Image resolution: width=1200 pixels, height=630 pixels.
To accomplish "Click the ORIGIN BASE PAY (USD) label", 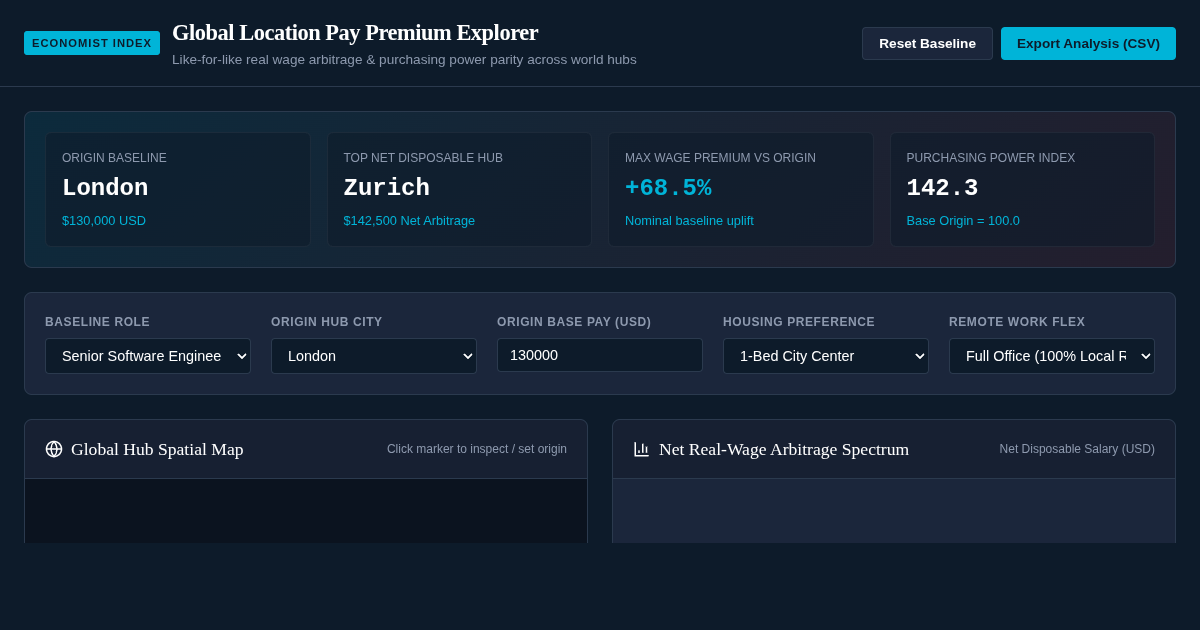I will pos(574,322).
